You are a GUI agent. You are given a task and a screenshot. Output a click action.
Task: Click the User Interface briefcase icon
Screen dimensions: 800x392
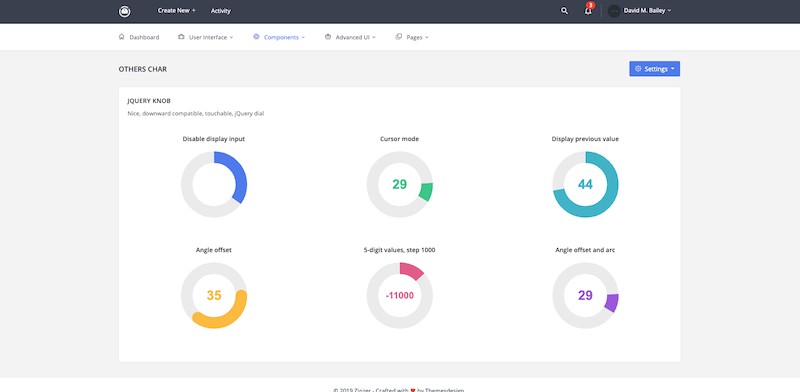pyautogui.click(x=181, y=37)
